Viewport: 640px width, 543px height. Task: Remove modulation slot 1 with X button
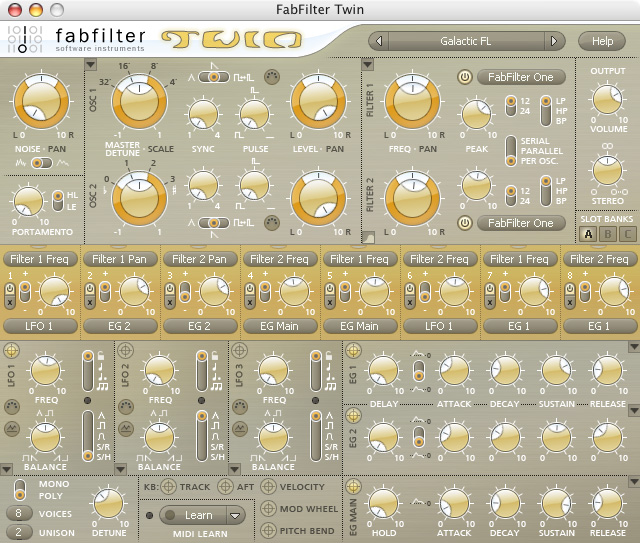point(10,303)
